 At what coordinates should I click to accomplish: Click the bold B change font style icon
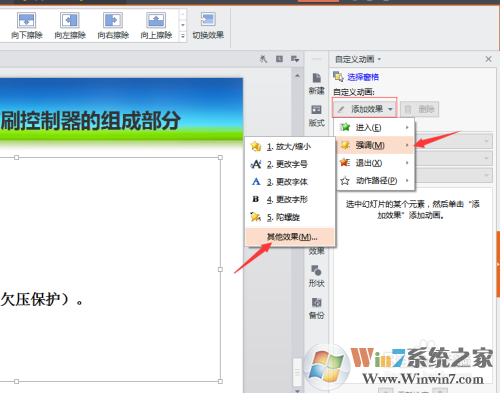[256, 199]
